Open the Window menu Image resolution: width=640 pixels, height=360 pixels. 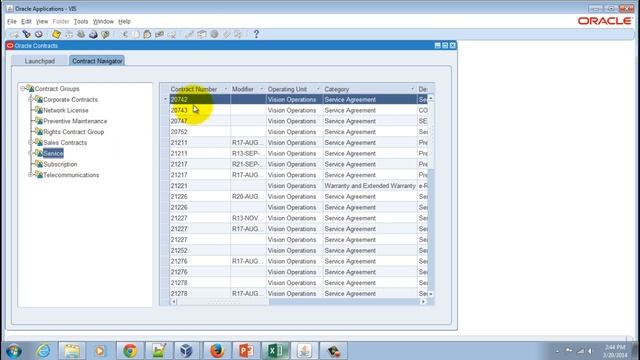click(x=103, y=21)
